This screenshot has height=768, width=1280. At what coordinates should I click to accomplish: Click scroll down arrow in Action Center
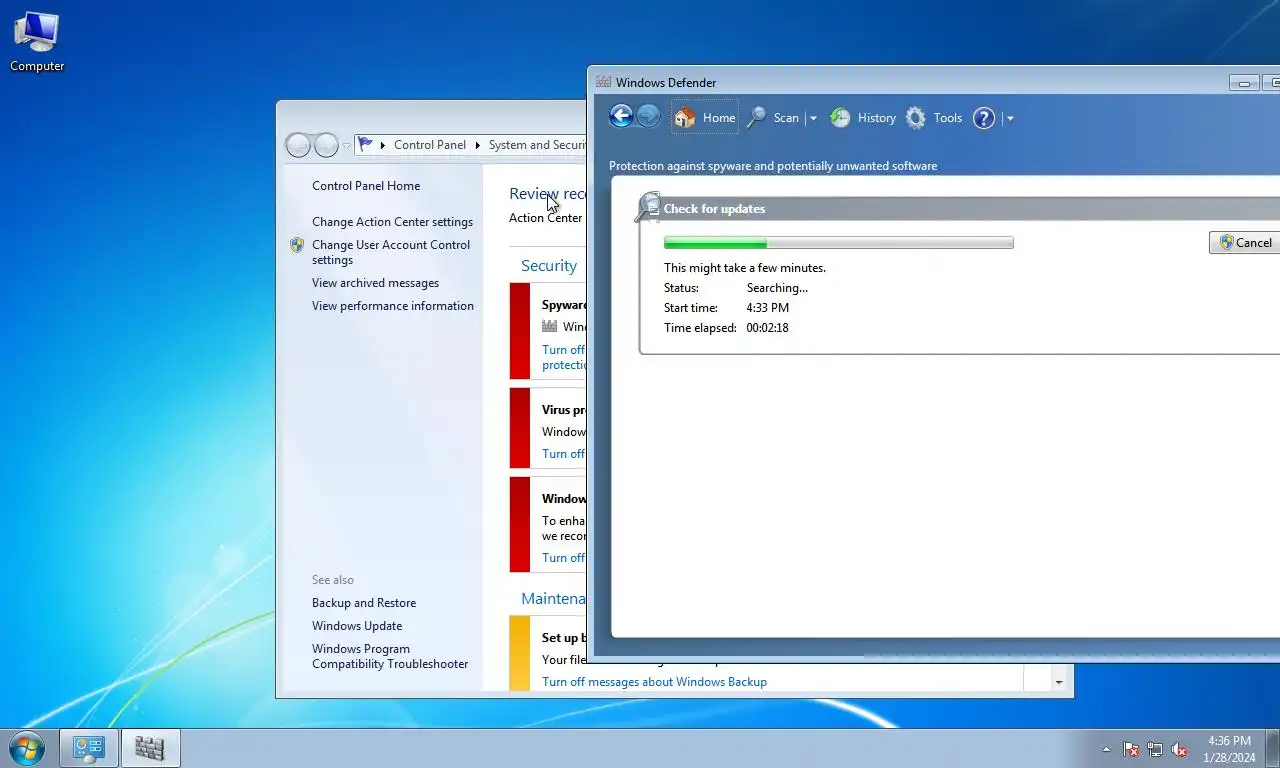point(1058,682)
